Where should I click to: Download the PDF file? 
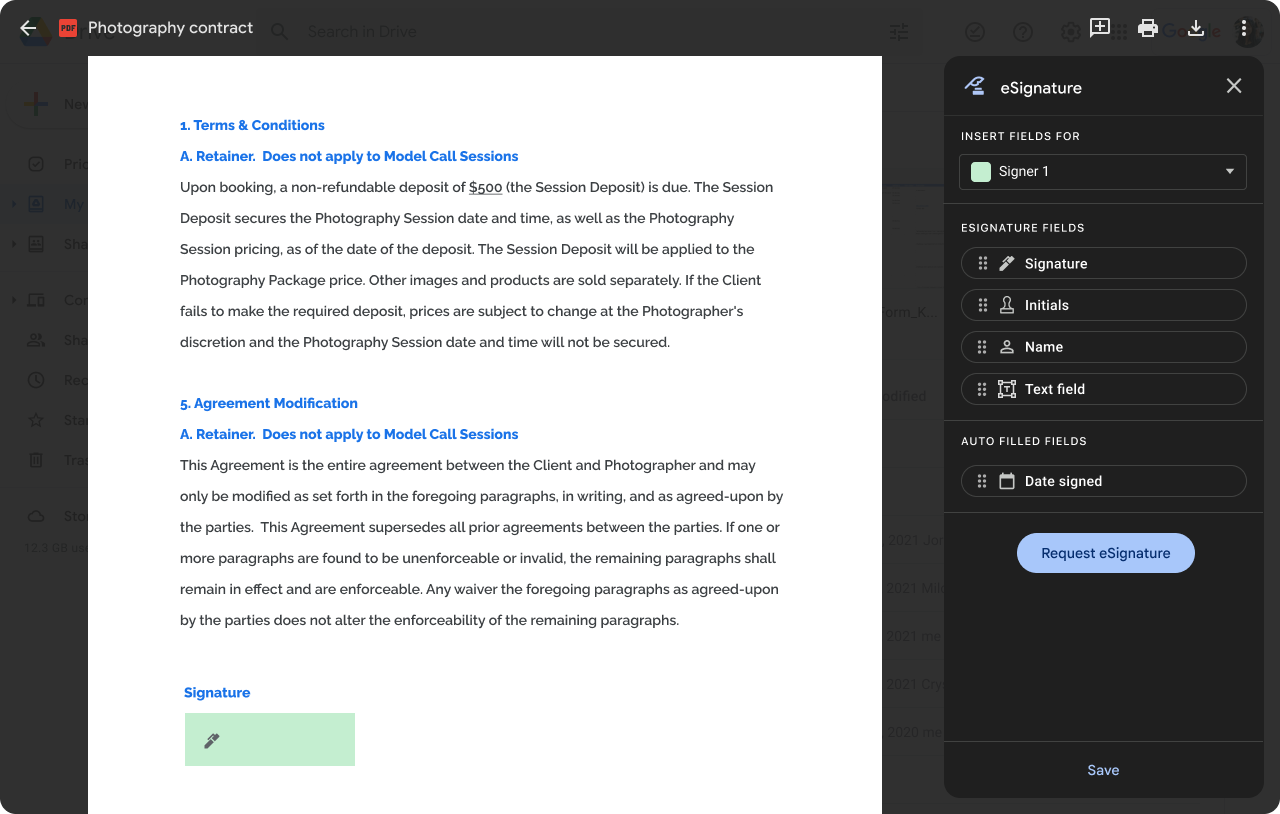point(1196,28)
